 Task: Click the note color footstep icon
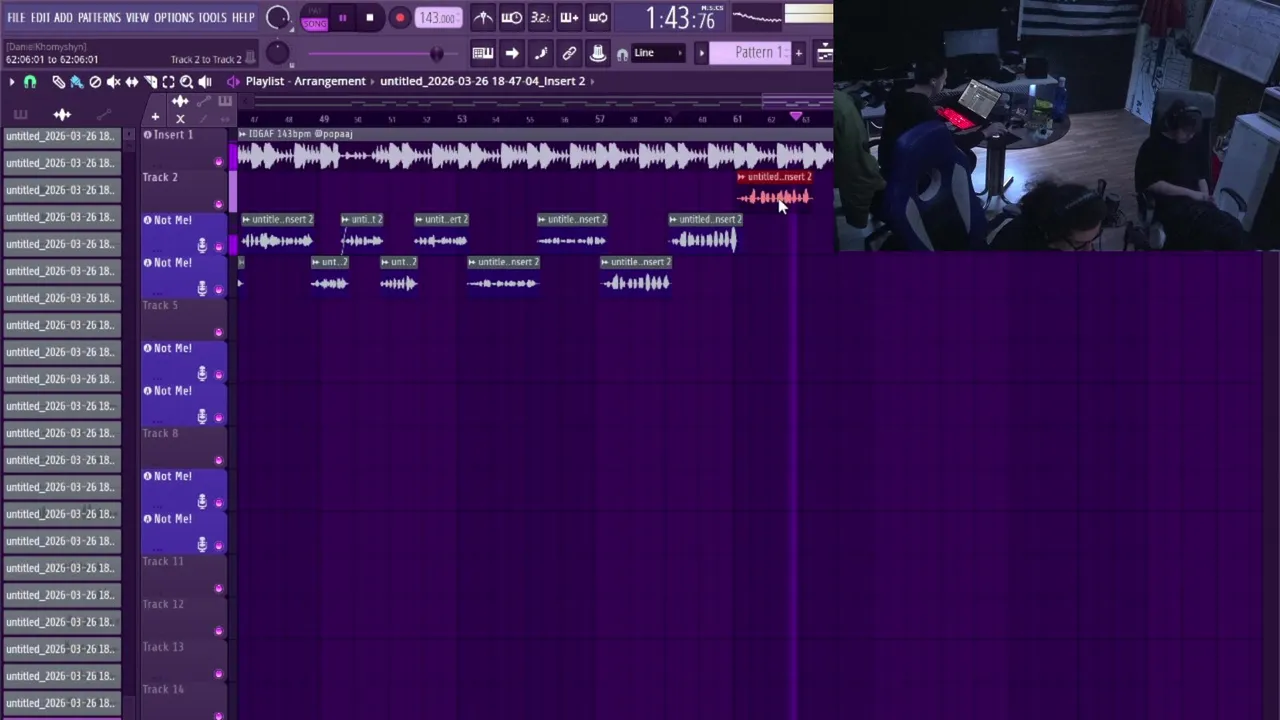[541, 53]
